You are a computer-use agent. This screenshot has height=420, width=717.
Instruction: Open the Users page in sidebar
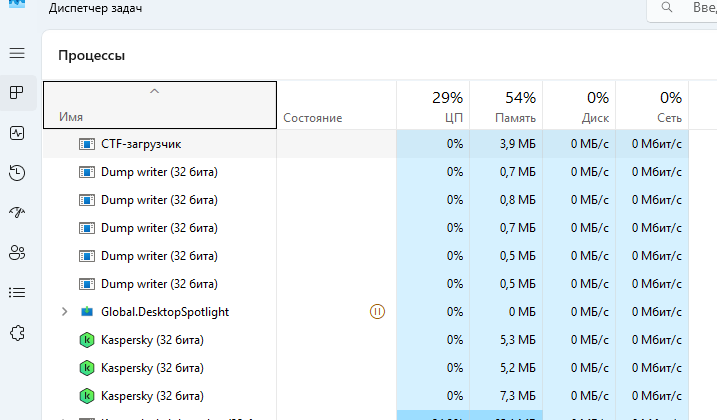17,253
